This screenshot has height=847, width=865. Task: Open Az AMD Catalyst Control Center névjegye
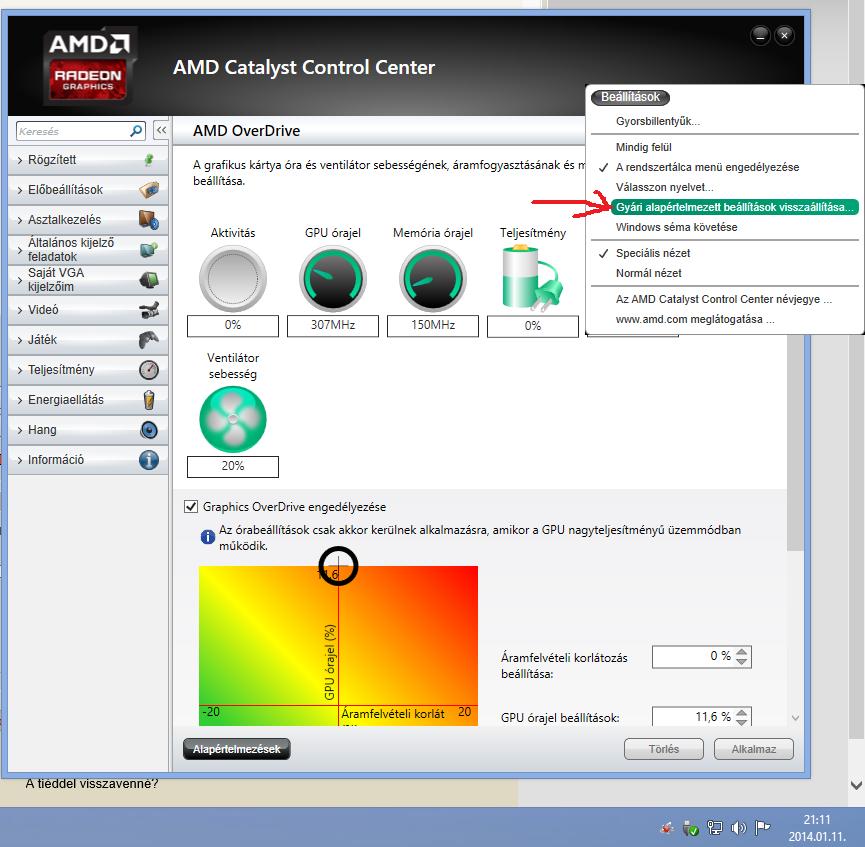pyautogui.click(x=723, y=299)
